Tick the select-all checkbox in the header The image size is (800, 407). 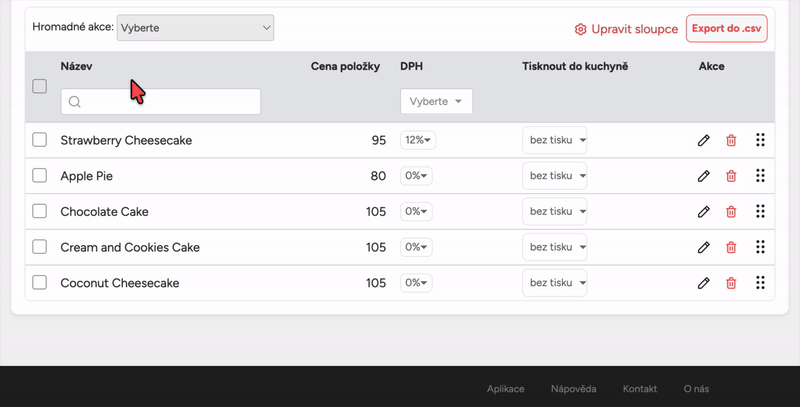coord(40,86)
